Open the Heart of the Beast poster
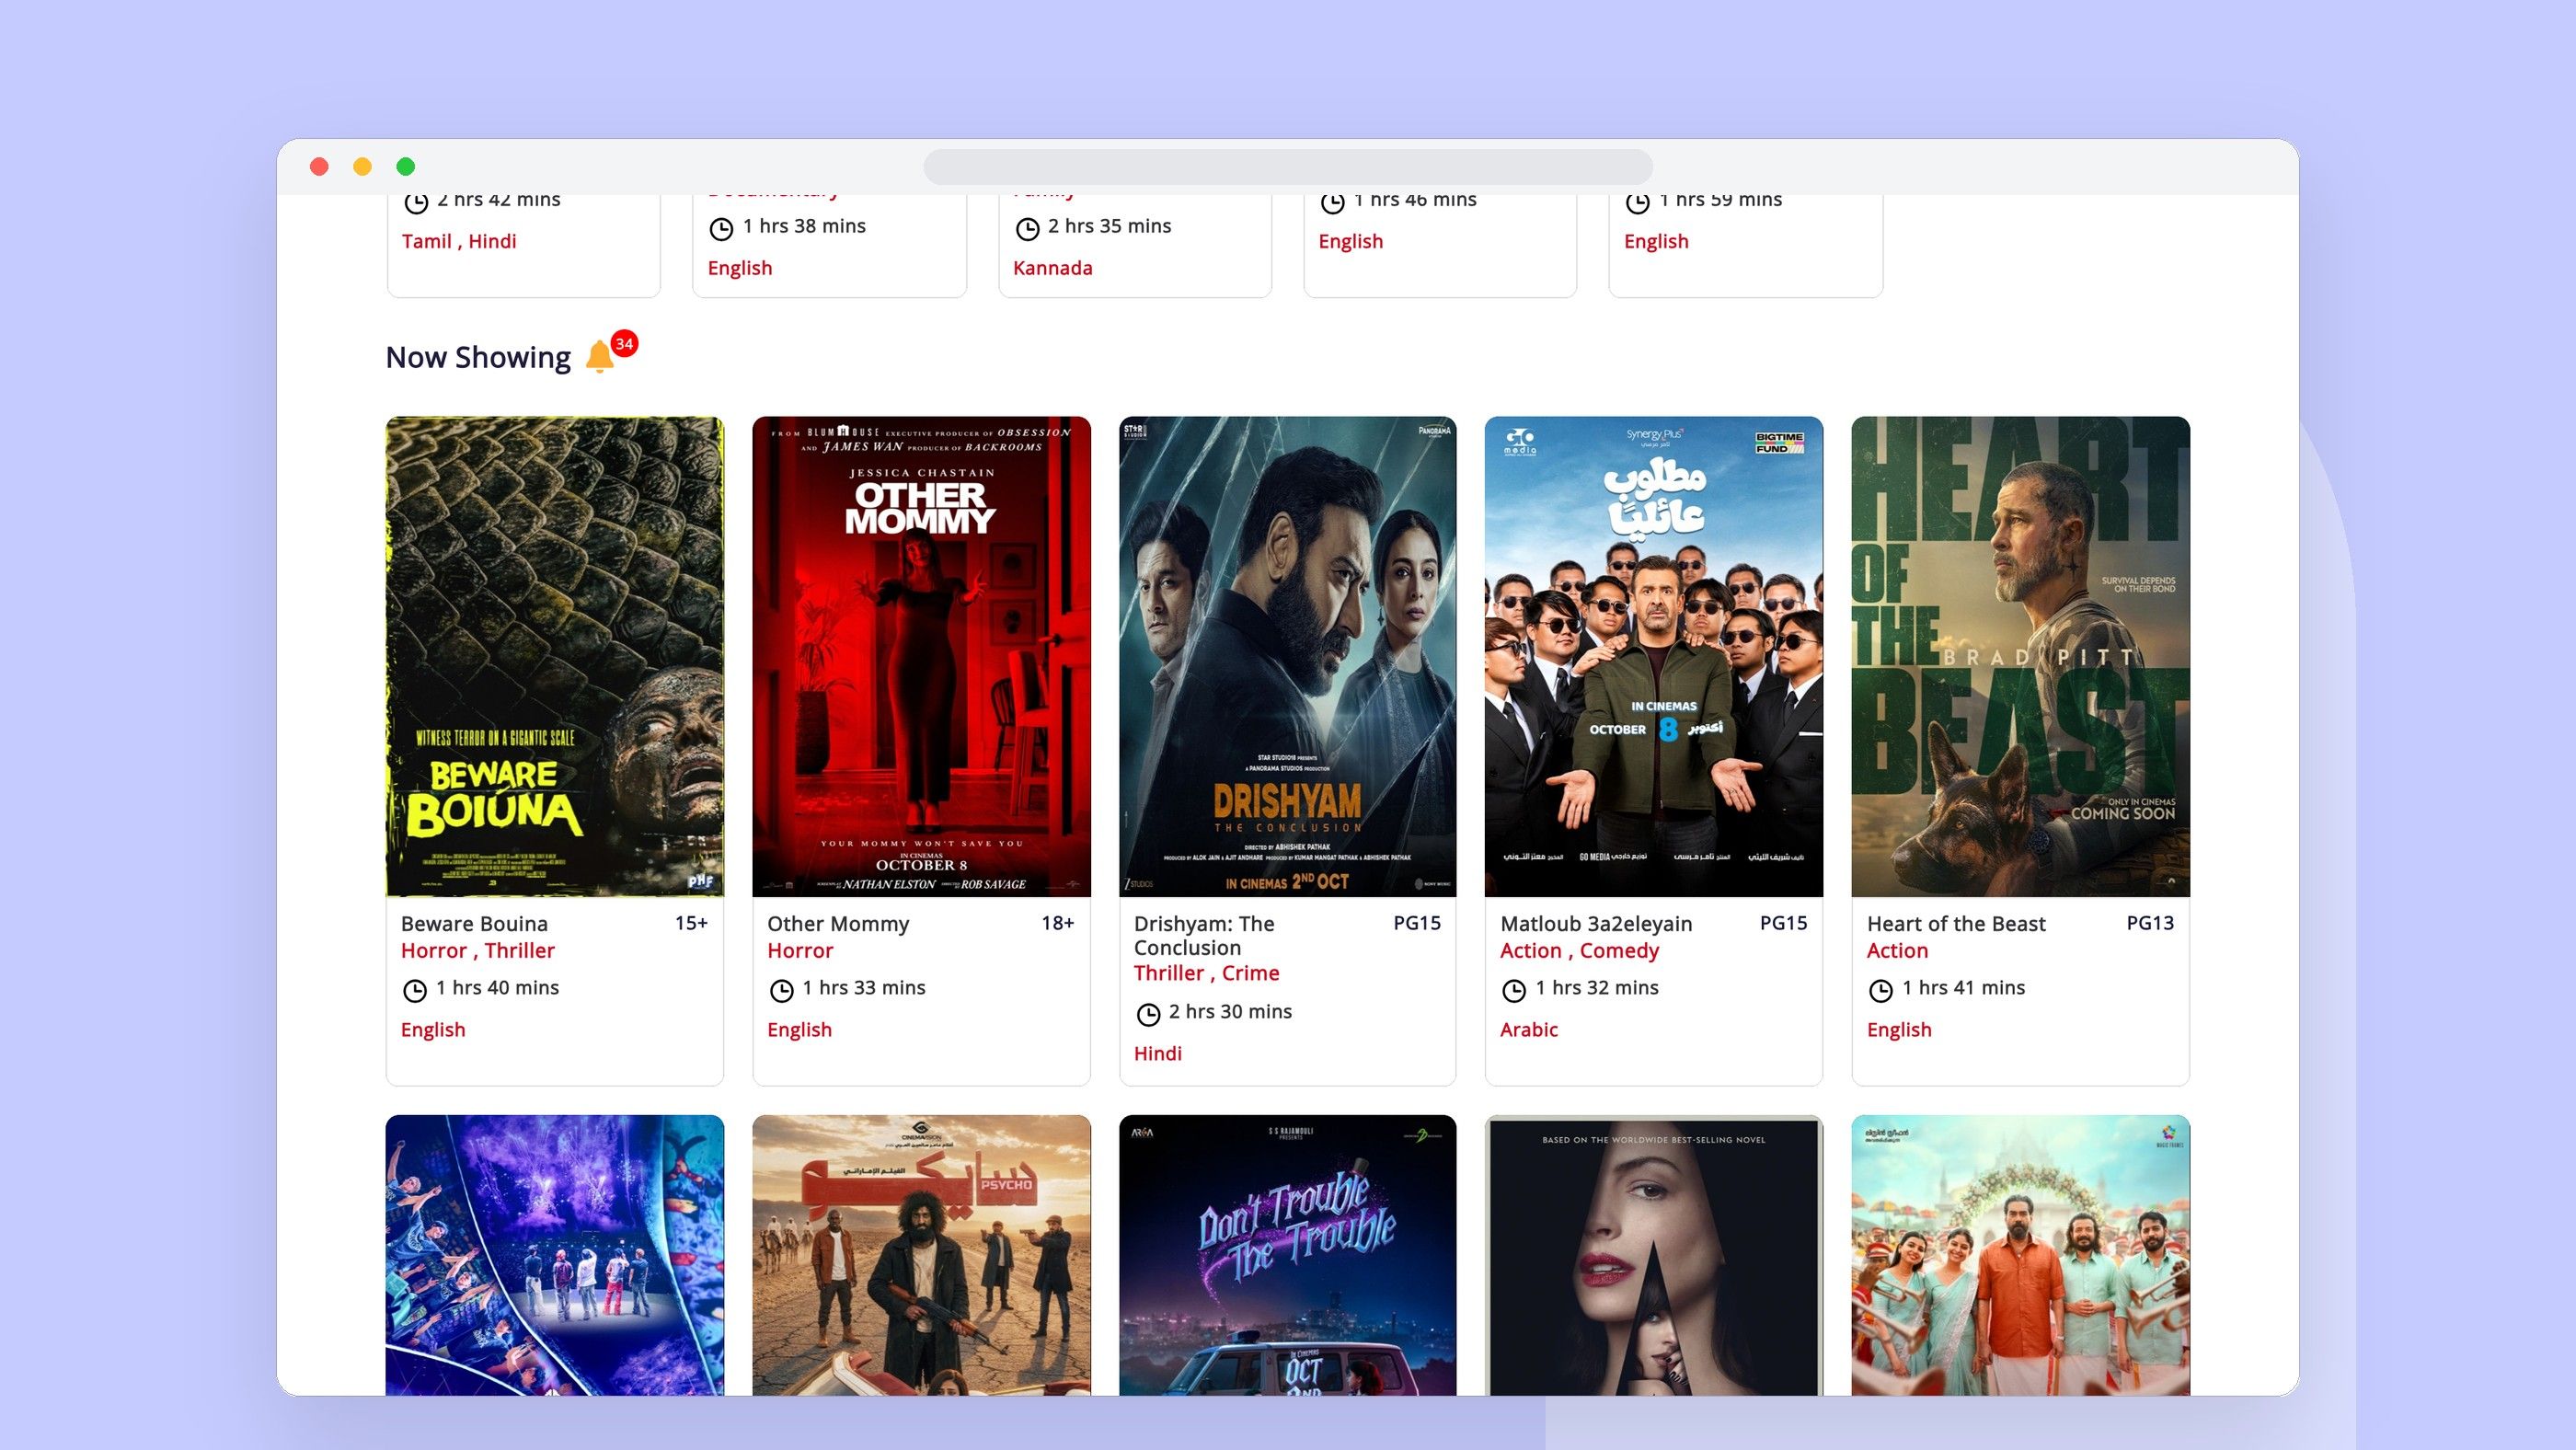Screen dimensions: 2576x1450 [2020, 656]
